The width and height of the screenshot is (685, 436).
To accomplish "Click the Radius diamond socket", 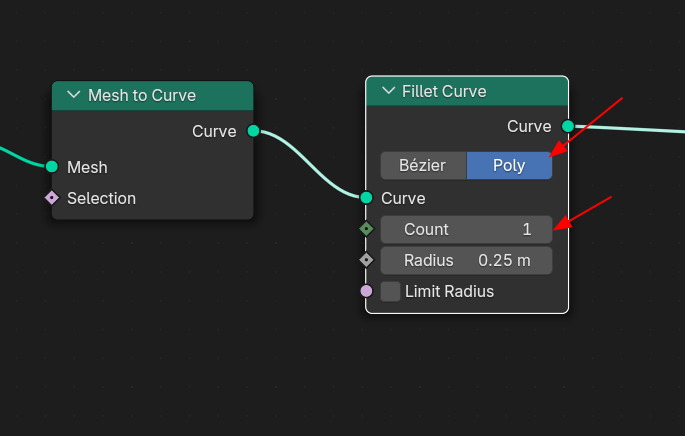I will (367, 260).
